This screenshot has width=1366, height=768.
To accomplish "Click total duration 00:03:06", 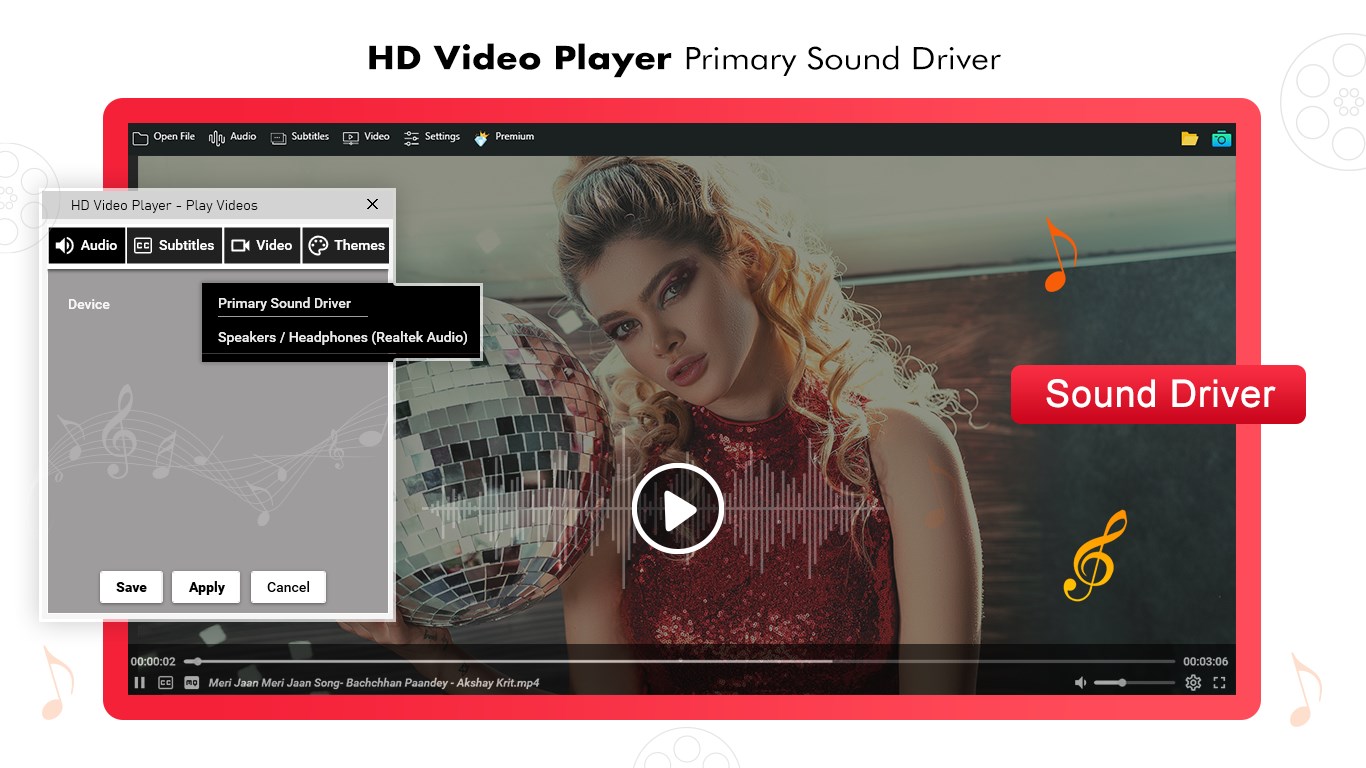I will pos(1205,662).
